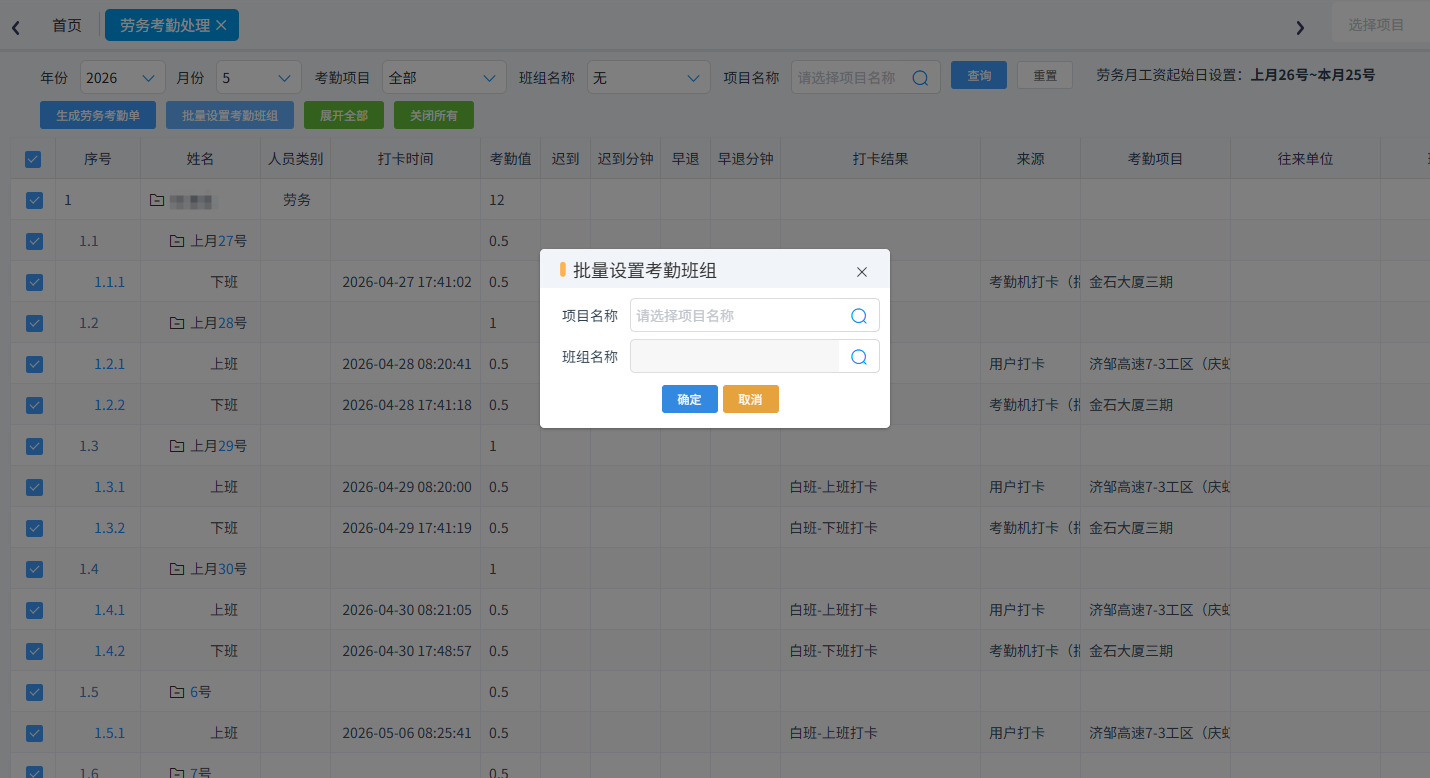Open the 班组名称 dropdown showing 无

(x=648, y=78)
